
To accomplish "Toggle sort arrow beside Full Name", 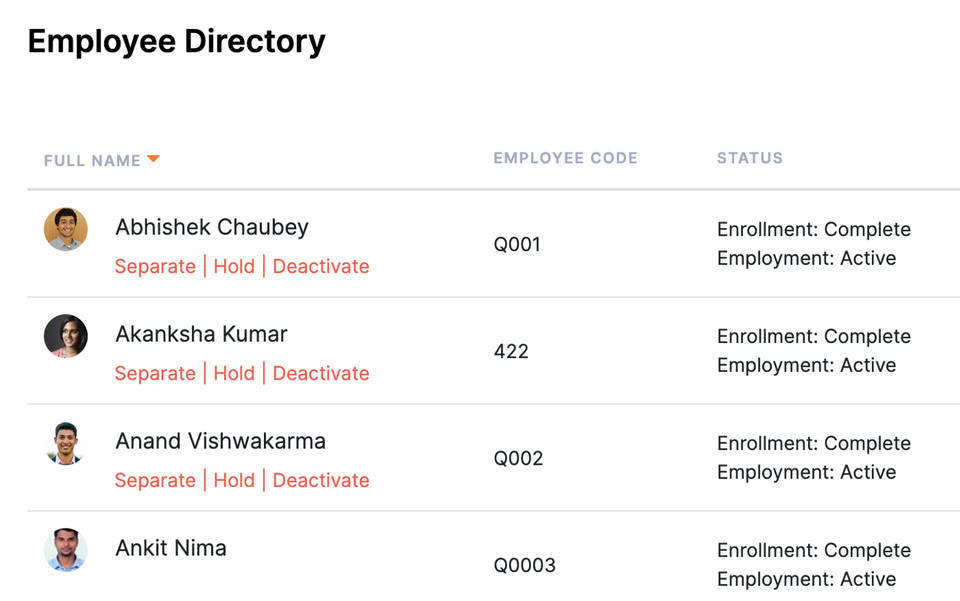I will pos(153,159).
